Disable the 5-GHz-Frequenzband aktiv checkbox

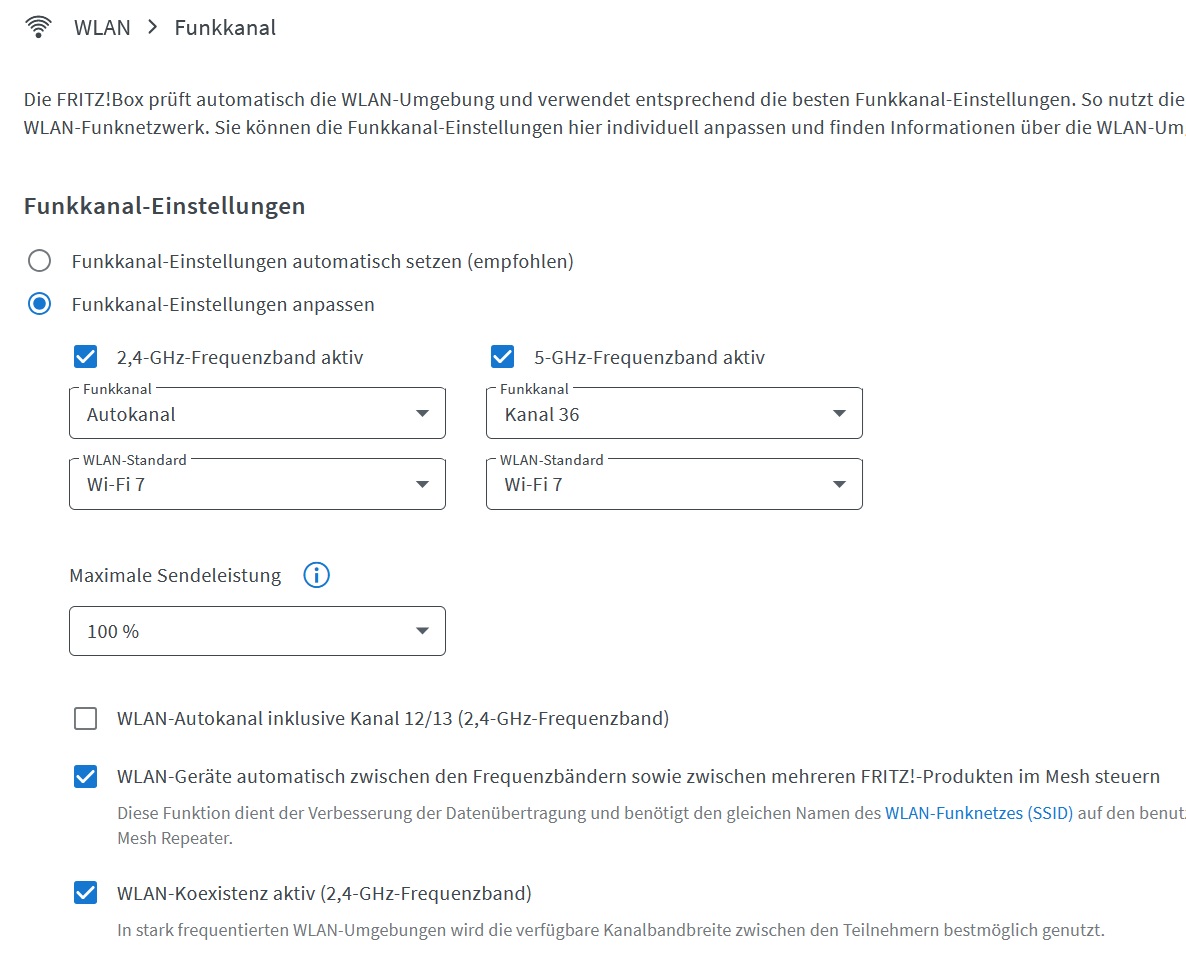(502, 356)
